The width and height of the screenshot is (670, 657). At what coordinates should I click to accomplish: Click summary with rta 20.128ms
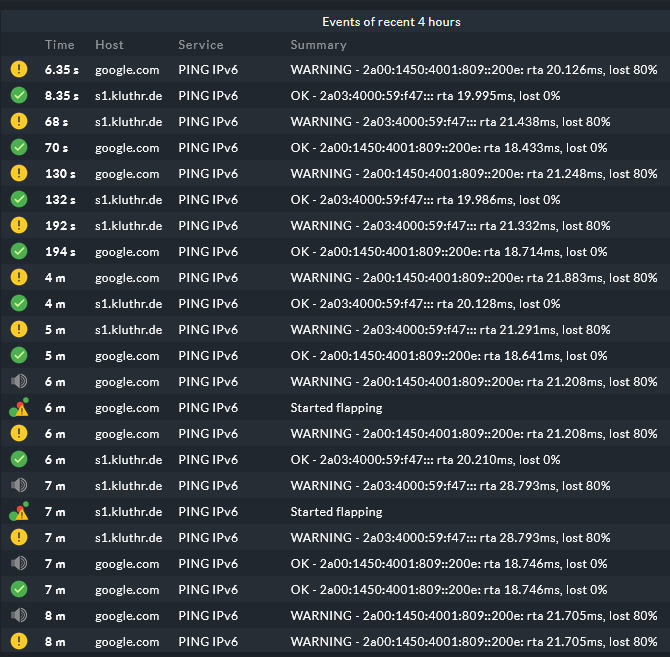pos(425,304)
